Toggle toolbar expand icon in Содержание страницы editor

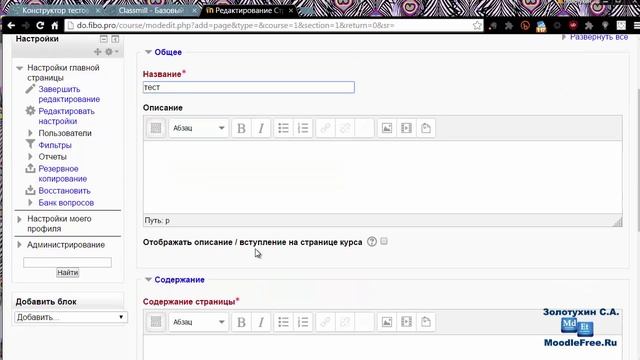[156, 322]
